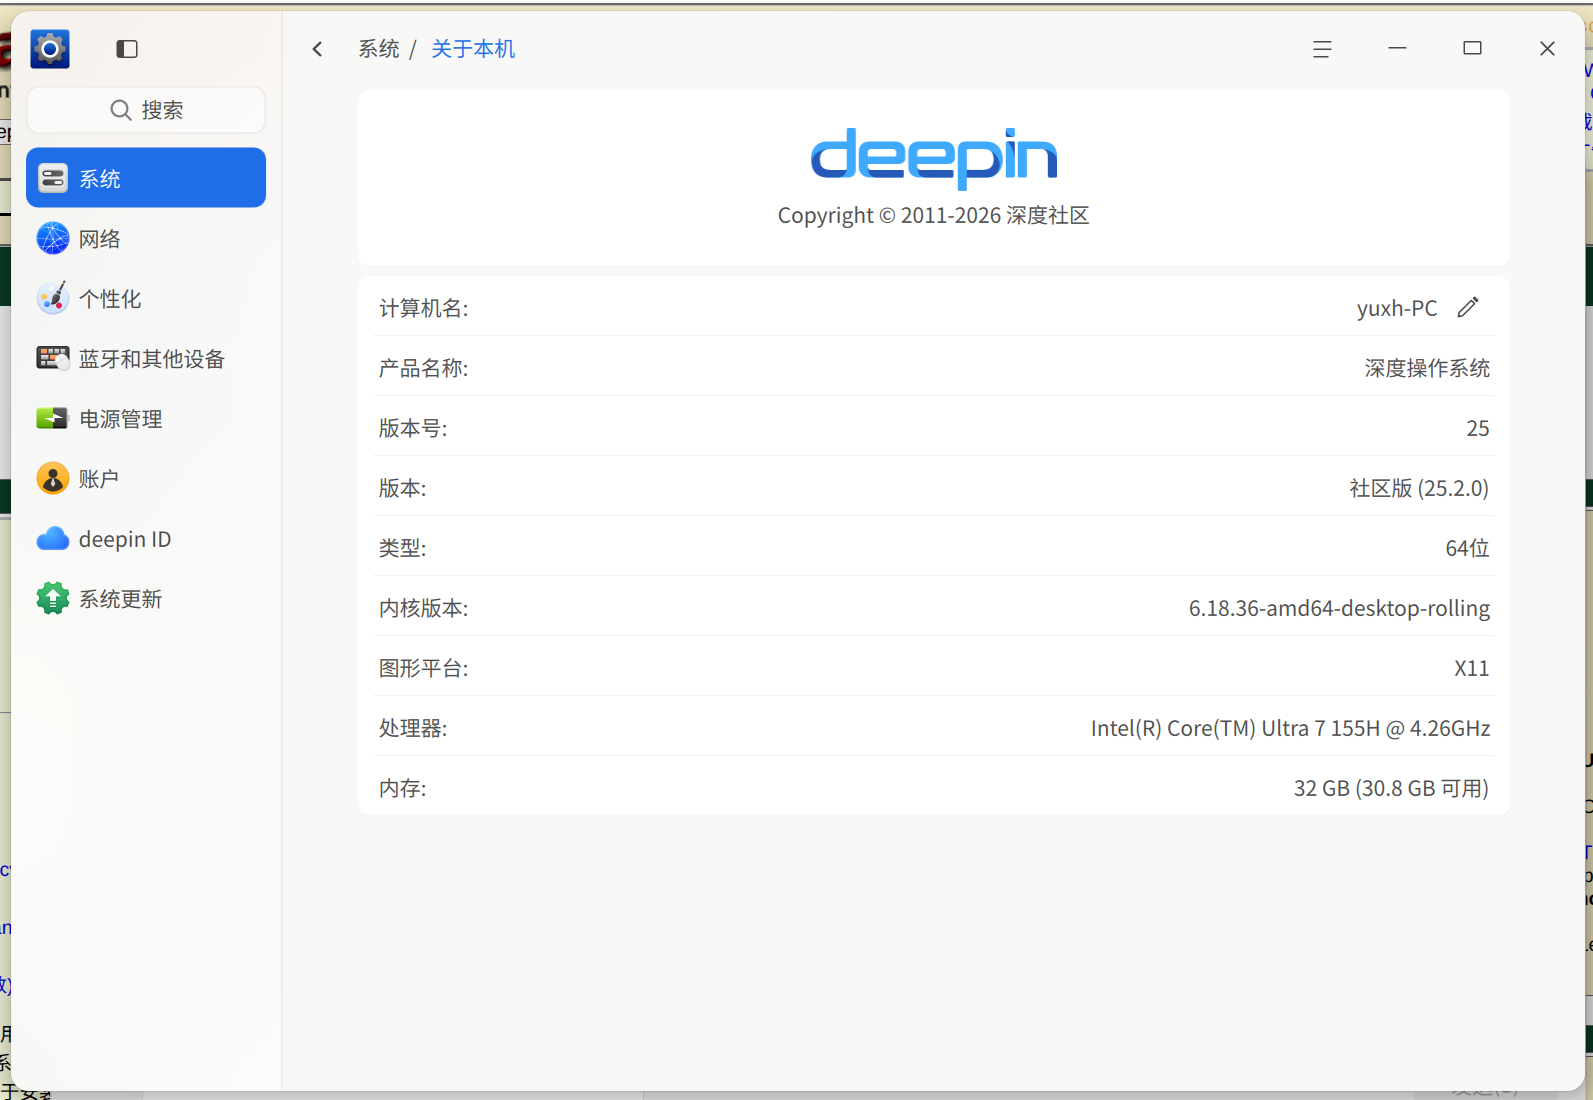Click processor value Intel(R) Core(TM) Ultra 7 155H

click(1290, 728)
